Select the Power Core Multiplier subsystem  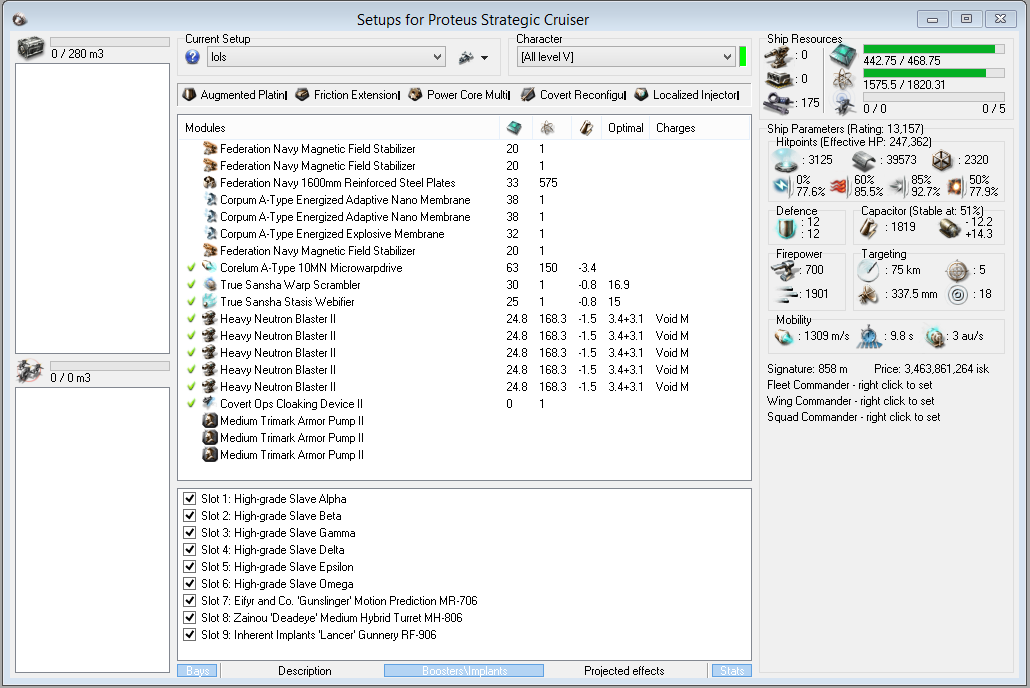point(459,95)
